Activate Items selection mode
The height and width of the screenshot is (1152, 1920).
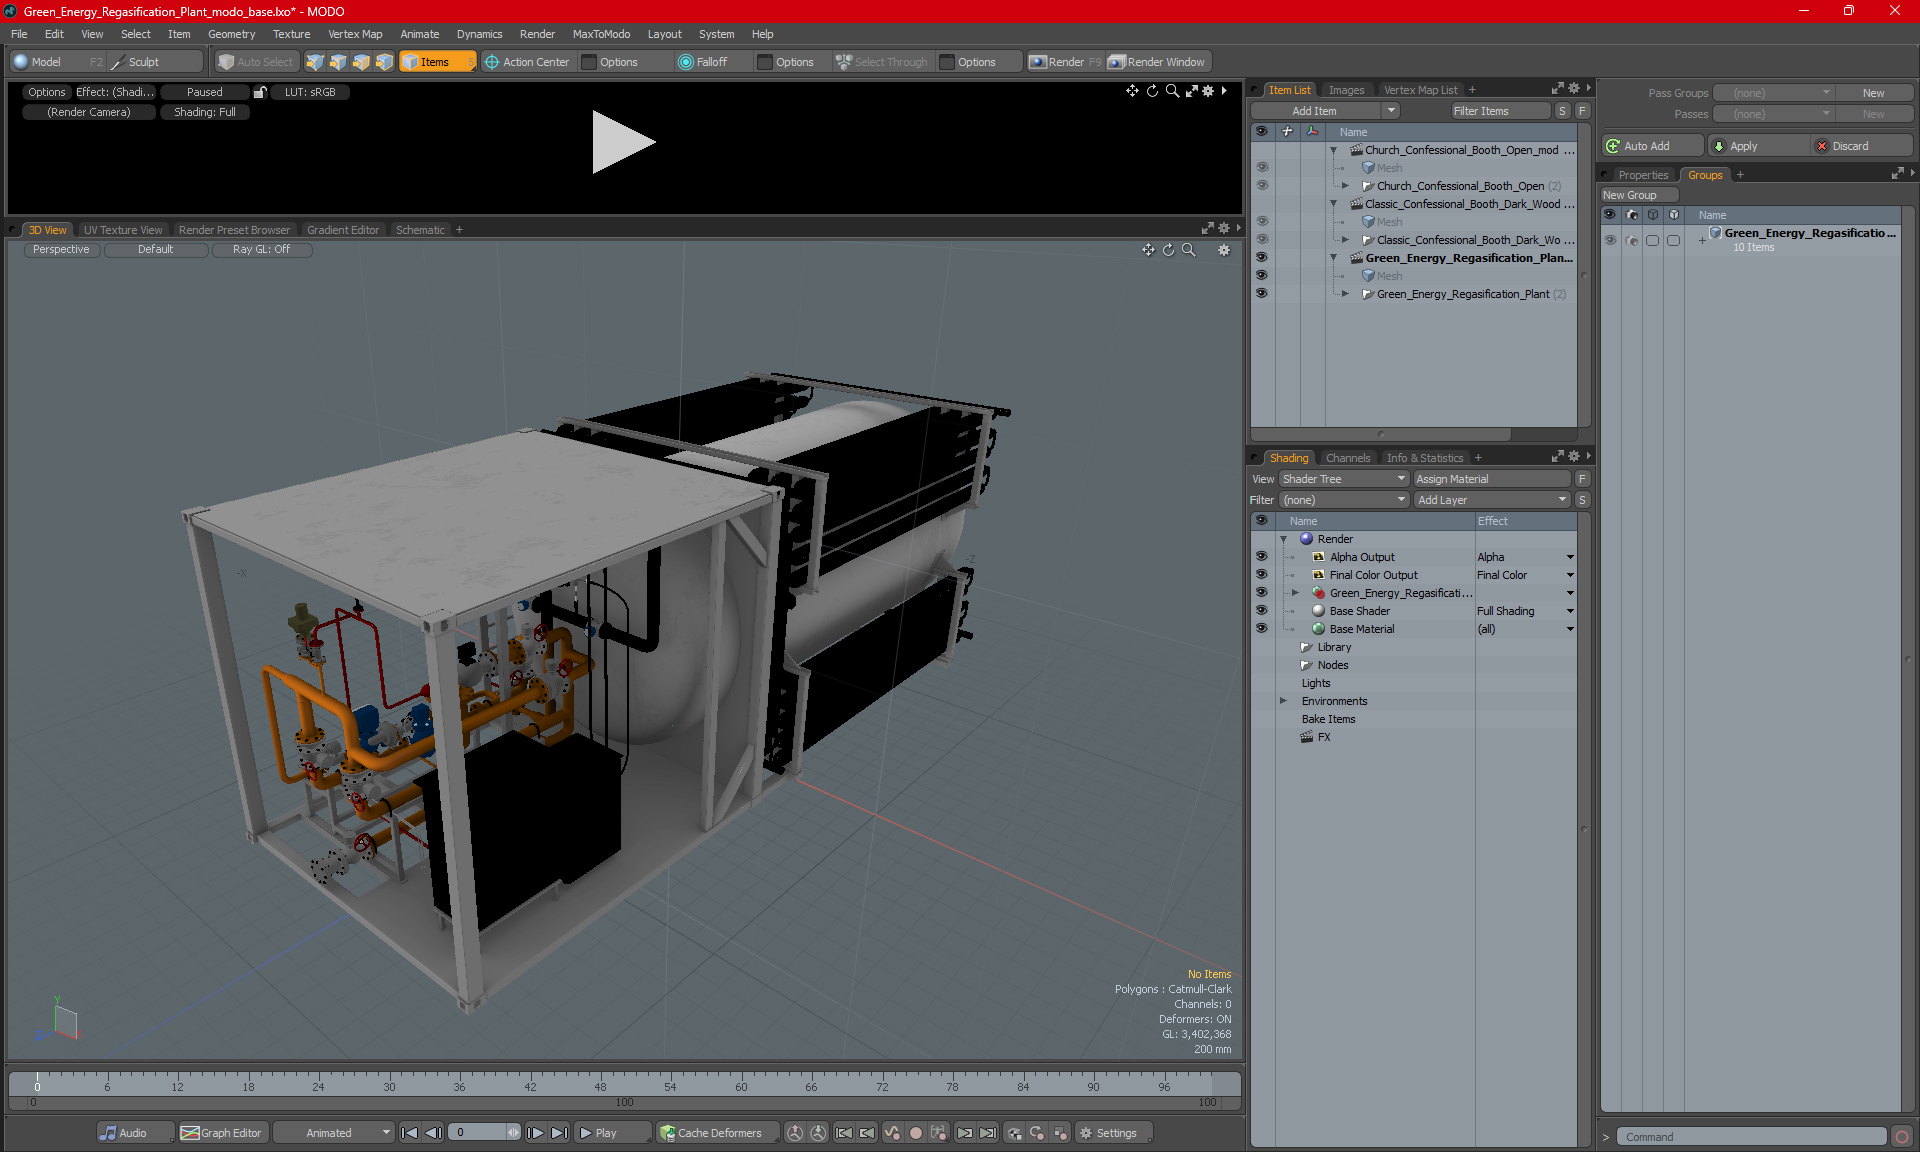click(x=437, y=62)
